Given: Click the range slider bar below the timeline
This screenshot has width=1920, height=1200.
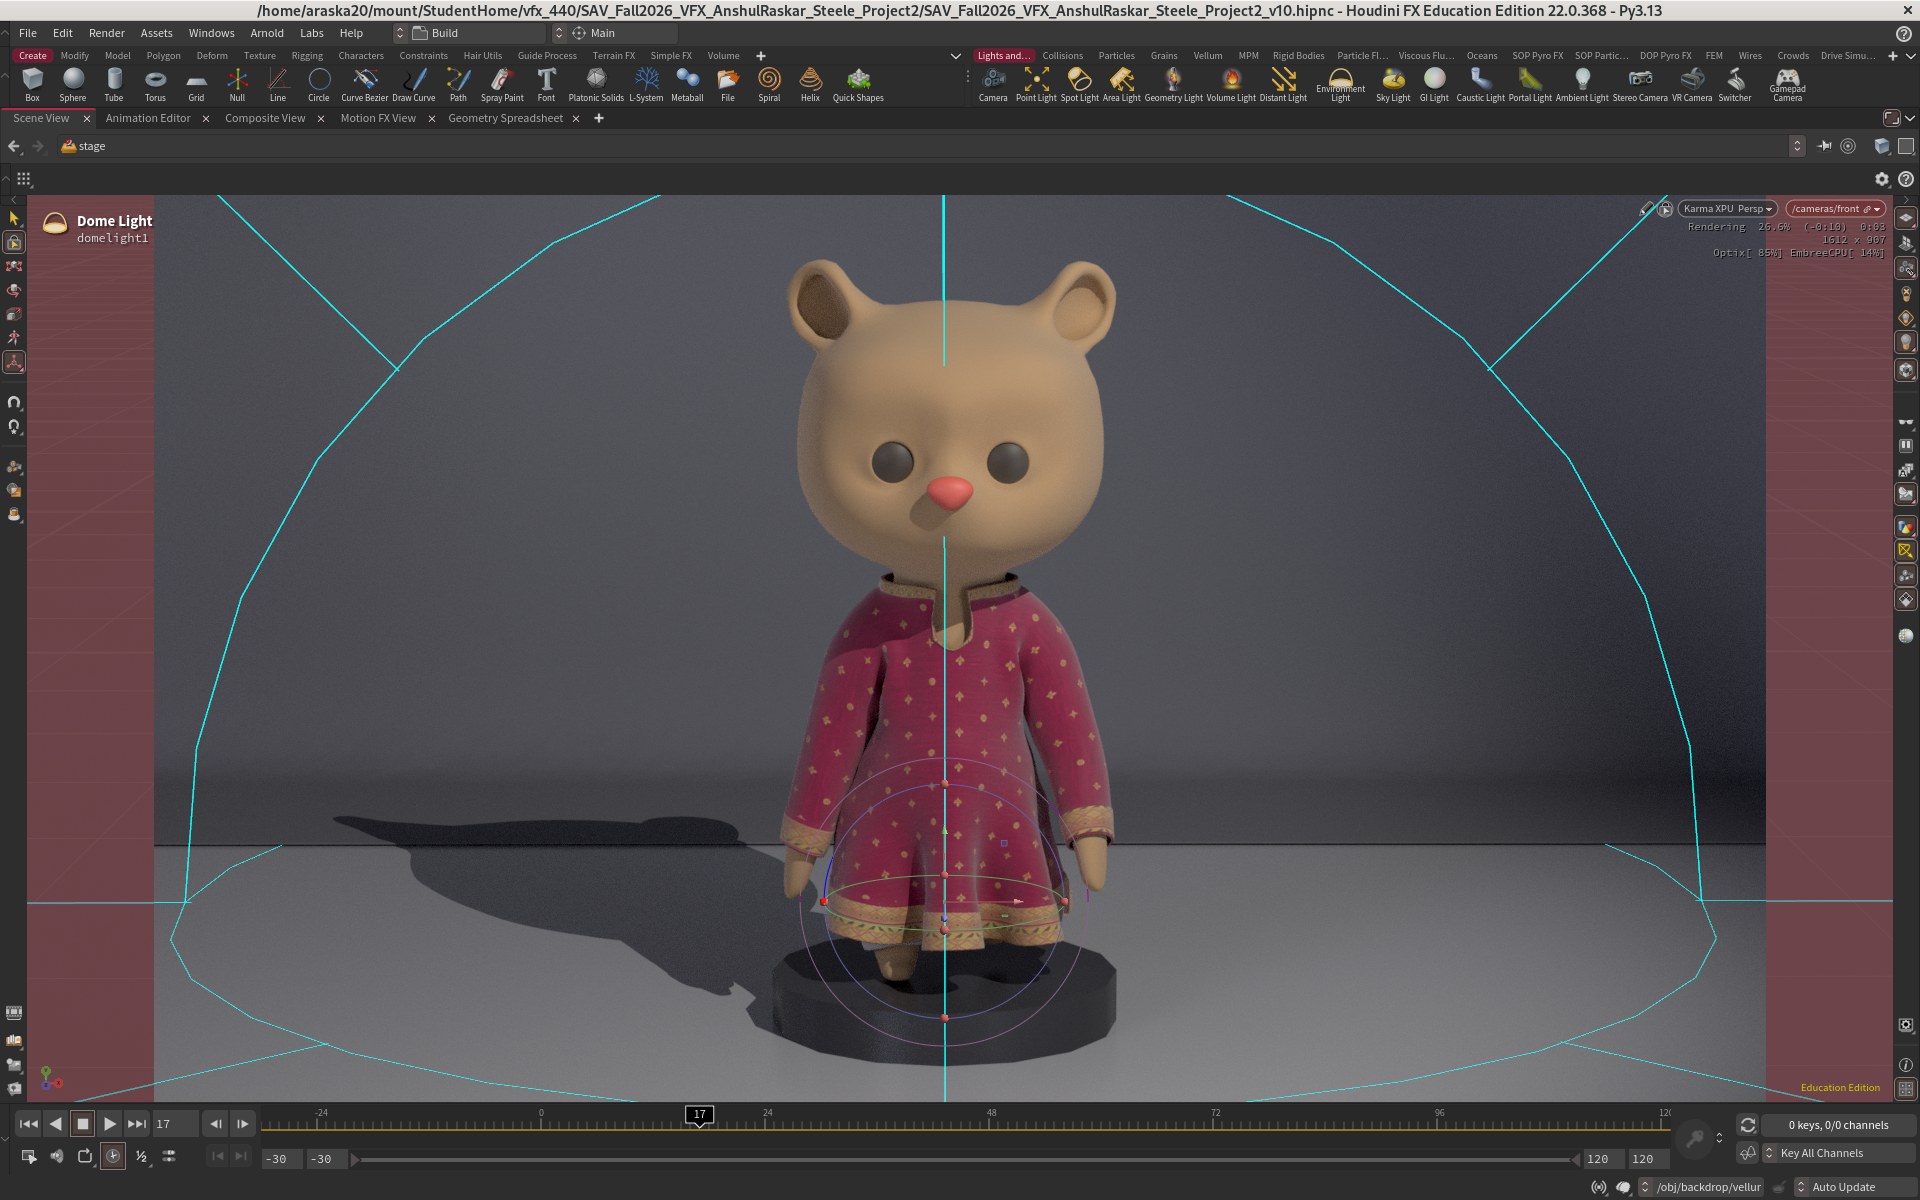Looking at the screenshot, I should click(x=965, y=1159).
